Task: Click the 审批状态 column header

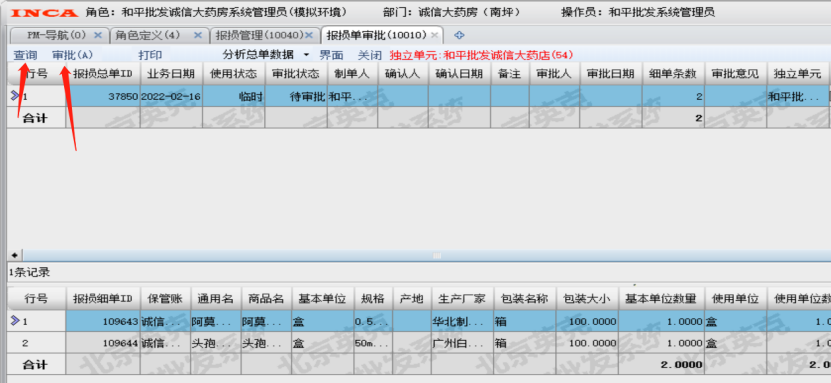Action: (296, 74)
